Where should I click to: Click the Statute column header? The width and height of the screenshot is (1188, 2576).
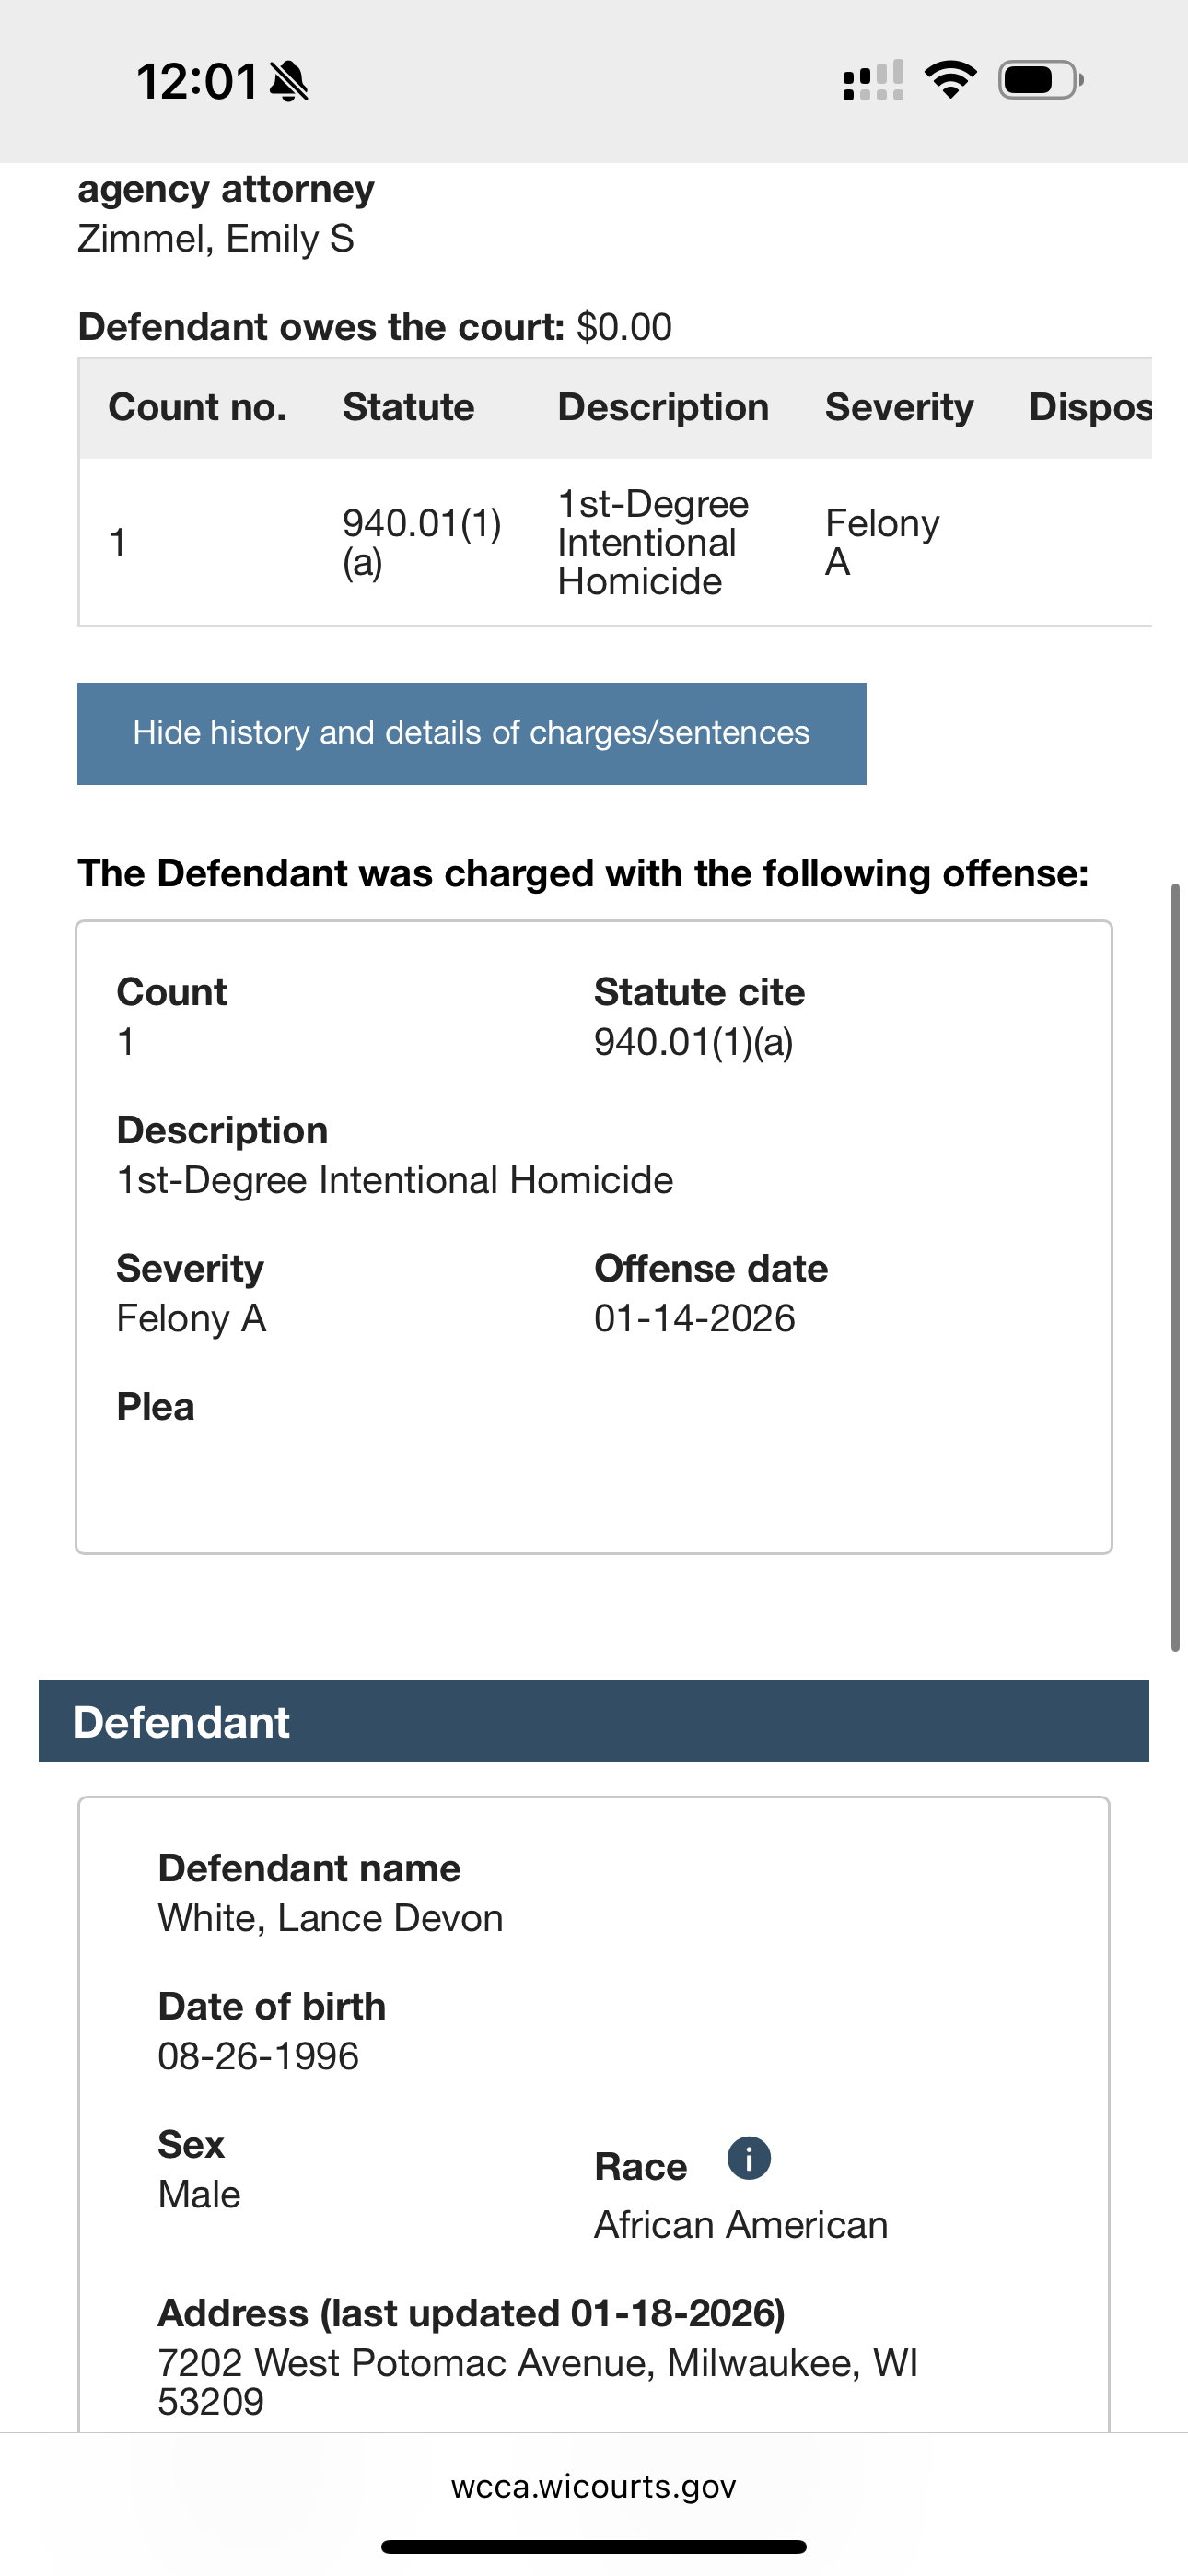[408, 407]
